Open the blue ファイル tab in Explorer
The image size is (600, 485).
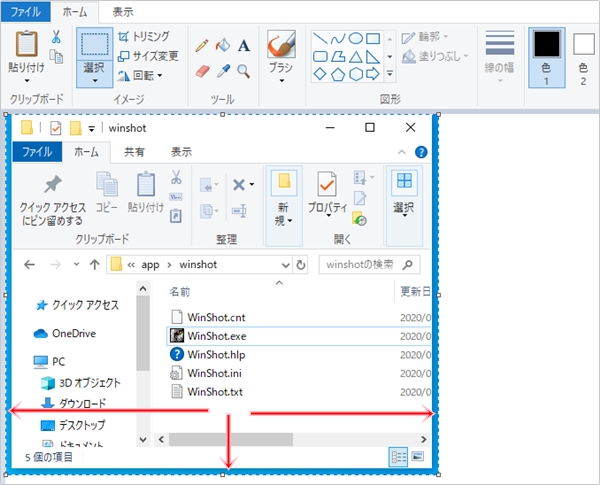tap(38, 152)
